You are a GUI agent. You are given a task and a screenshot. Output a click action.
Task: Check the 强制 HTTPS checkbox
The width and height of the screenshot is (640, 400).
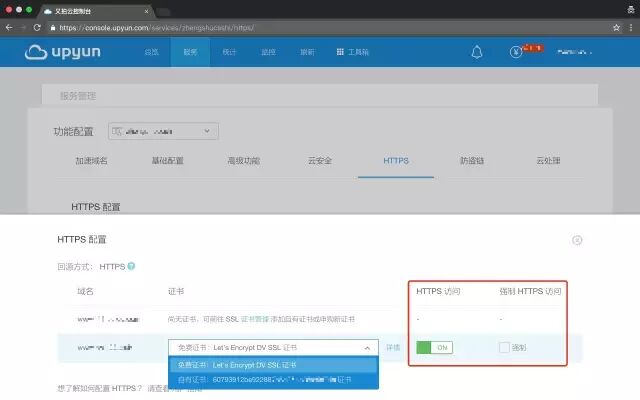504,347
